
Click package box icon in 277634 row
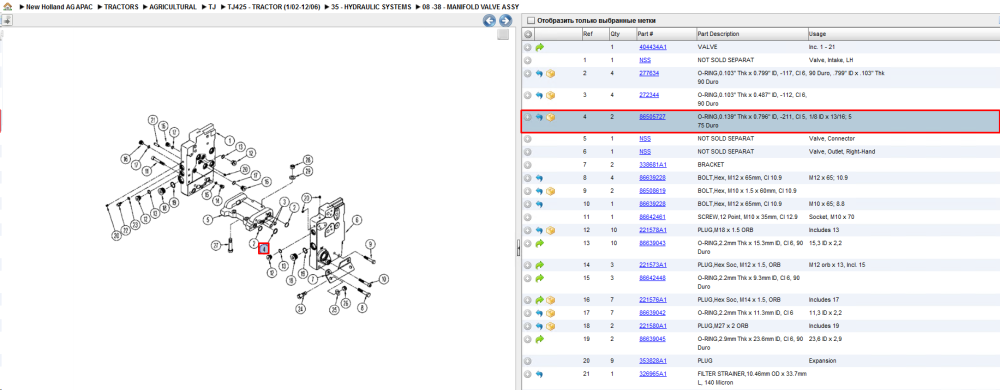[551, 73]
